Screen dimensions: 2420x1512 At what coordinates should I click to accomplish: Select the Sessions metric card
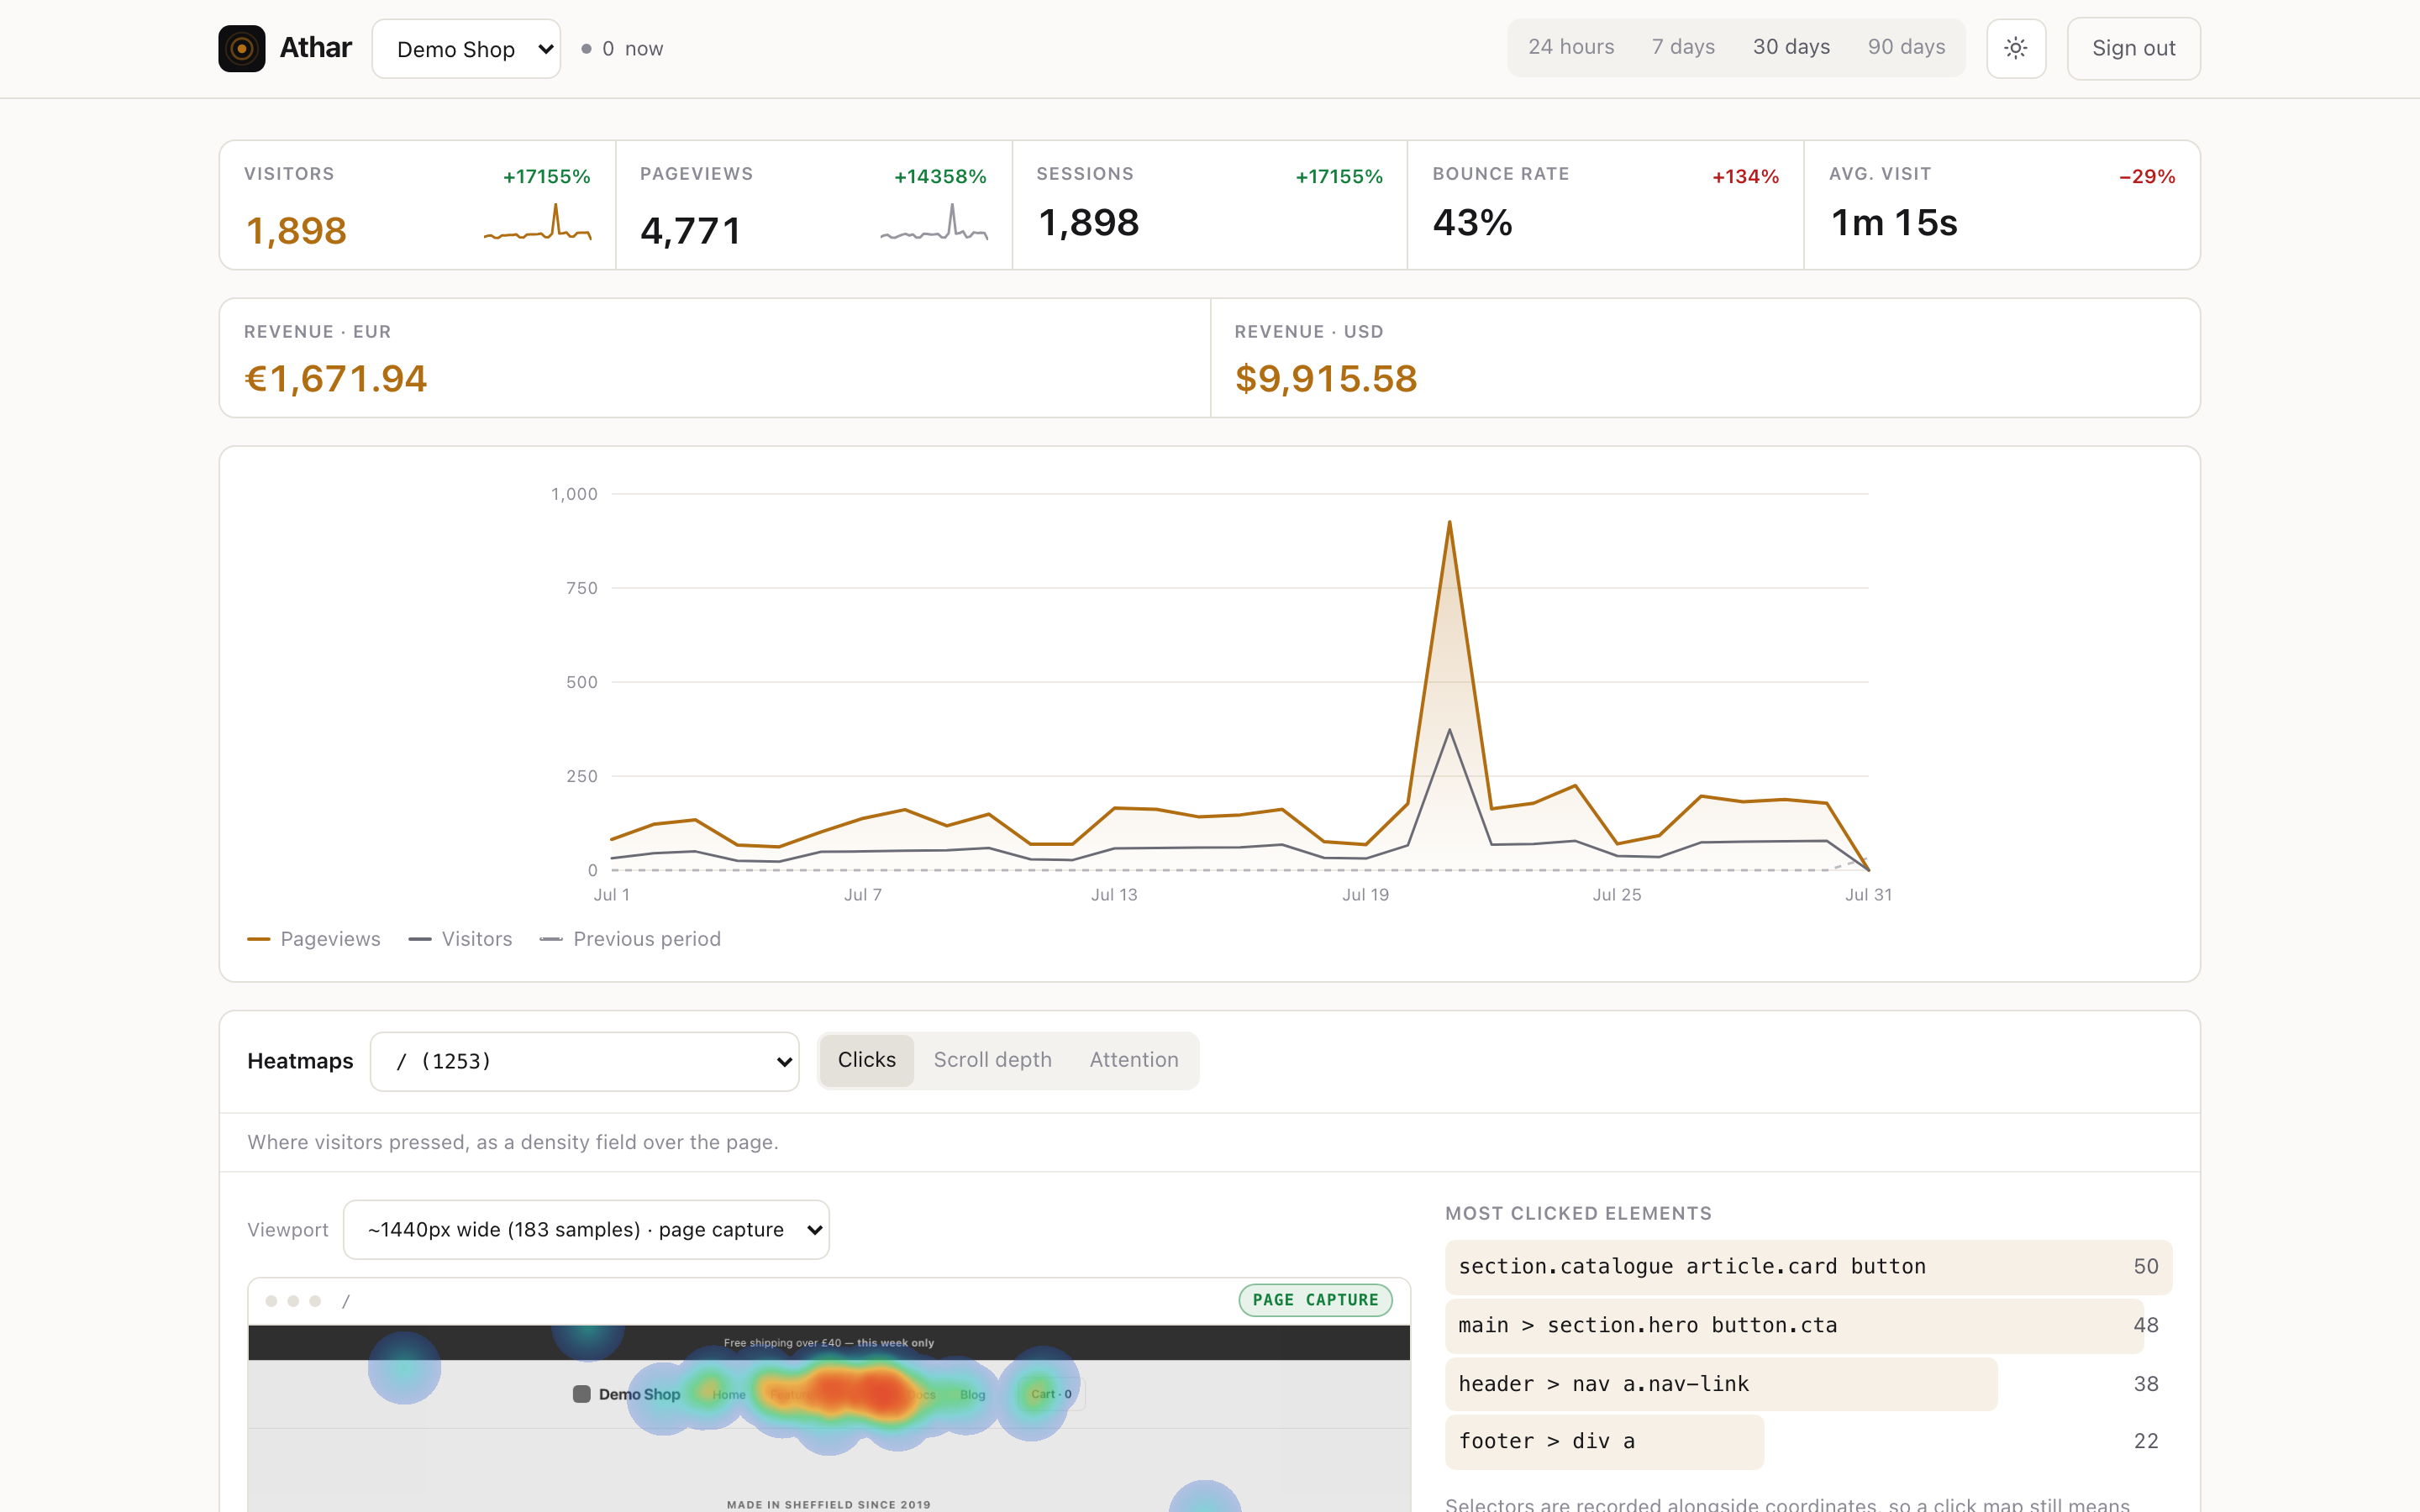coord(1209,205)
